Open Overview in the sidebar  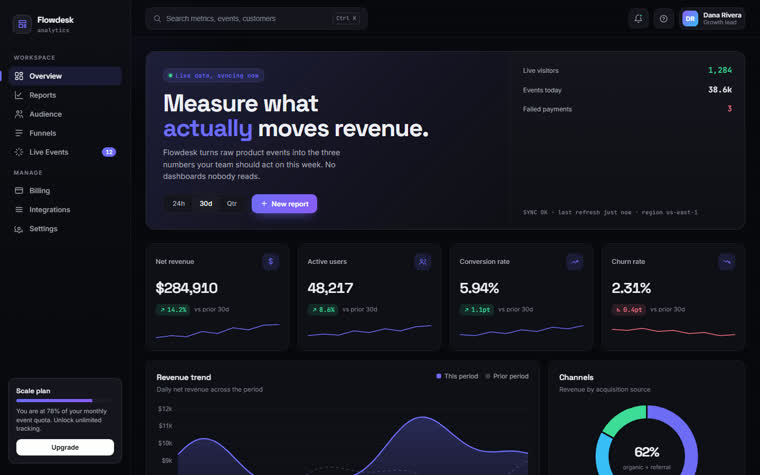[65, 76]
